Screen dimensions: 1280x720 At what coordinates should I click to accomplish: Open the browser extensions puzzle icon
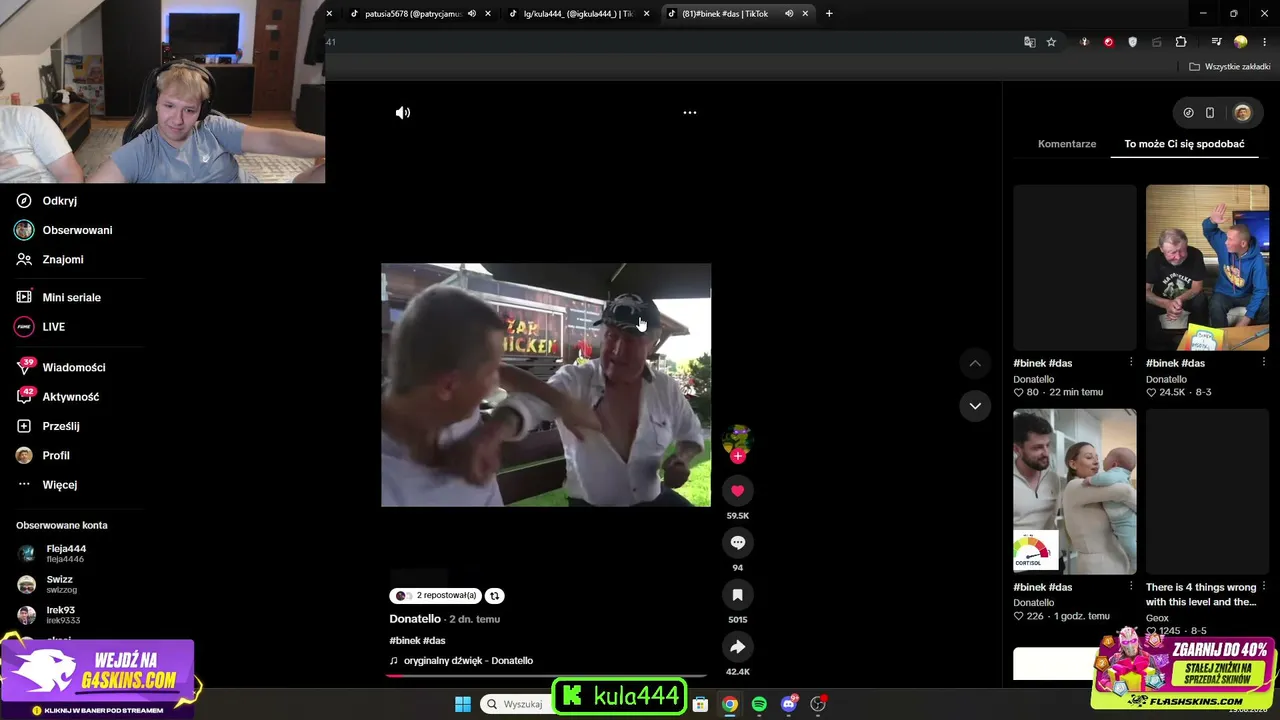click(x=1181, y=42)
